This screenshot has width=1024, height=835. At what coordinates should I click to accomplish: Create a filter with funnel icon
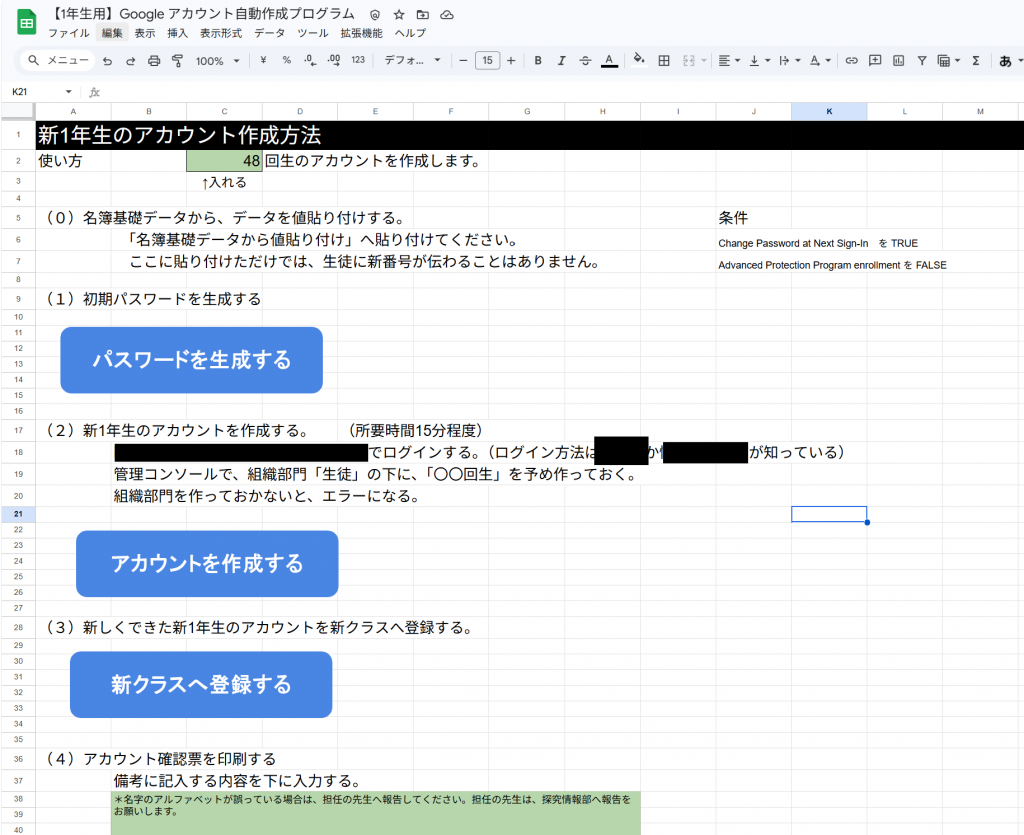921,61
